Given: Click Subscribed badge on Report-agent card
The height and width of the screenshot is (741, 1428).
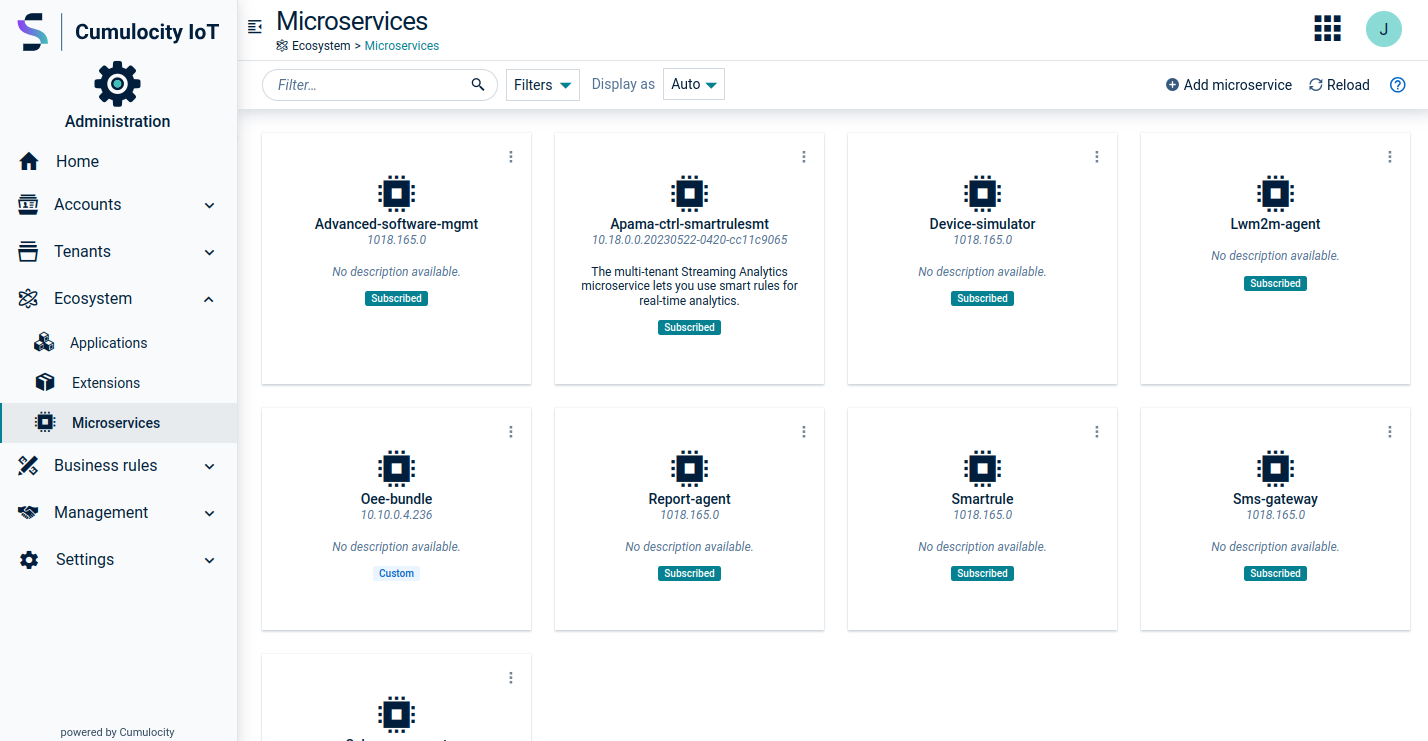Looking at the screenshot, I should tap(690, 574).
